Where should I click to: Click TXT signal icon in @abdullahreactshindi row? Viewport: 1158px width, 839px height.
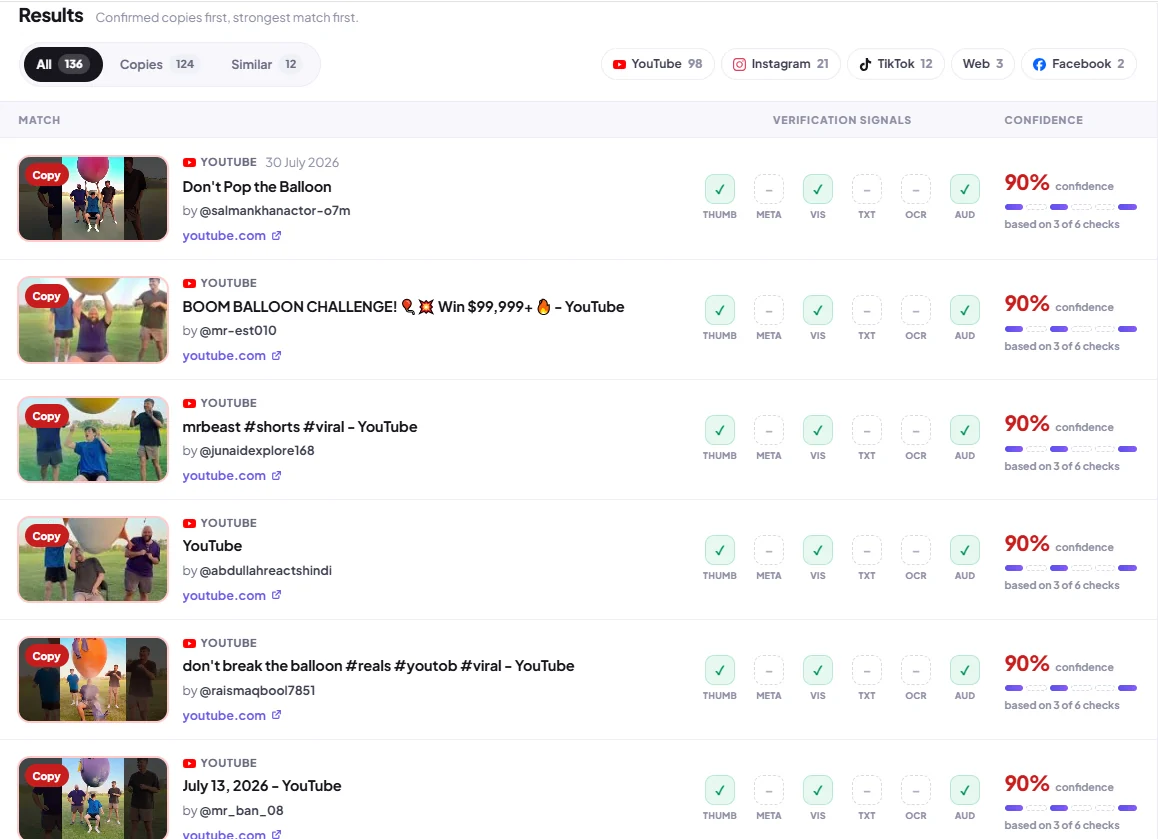(x=866, y=550)
